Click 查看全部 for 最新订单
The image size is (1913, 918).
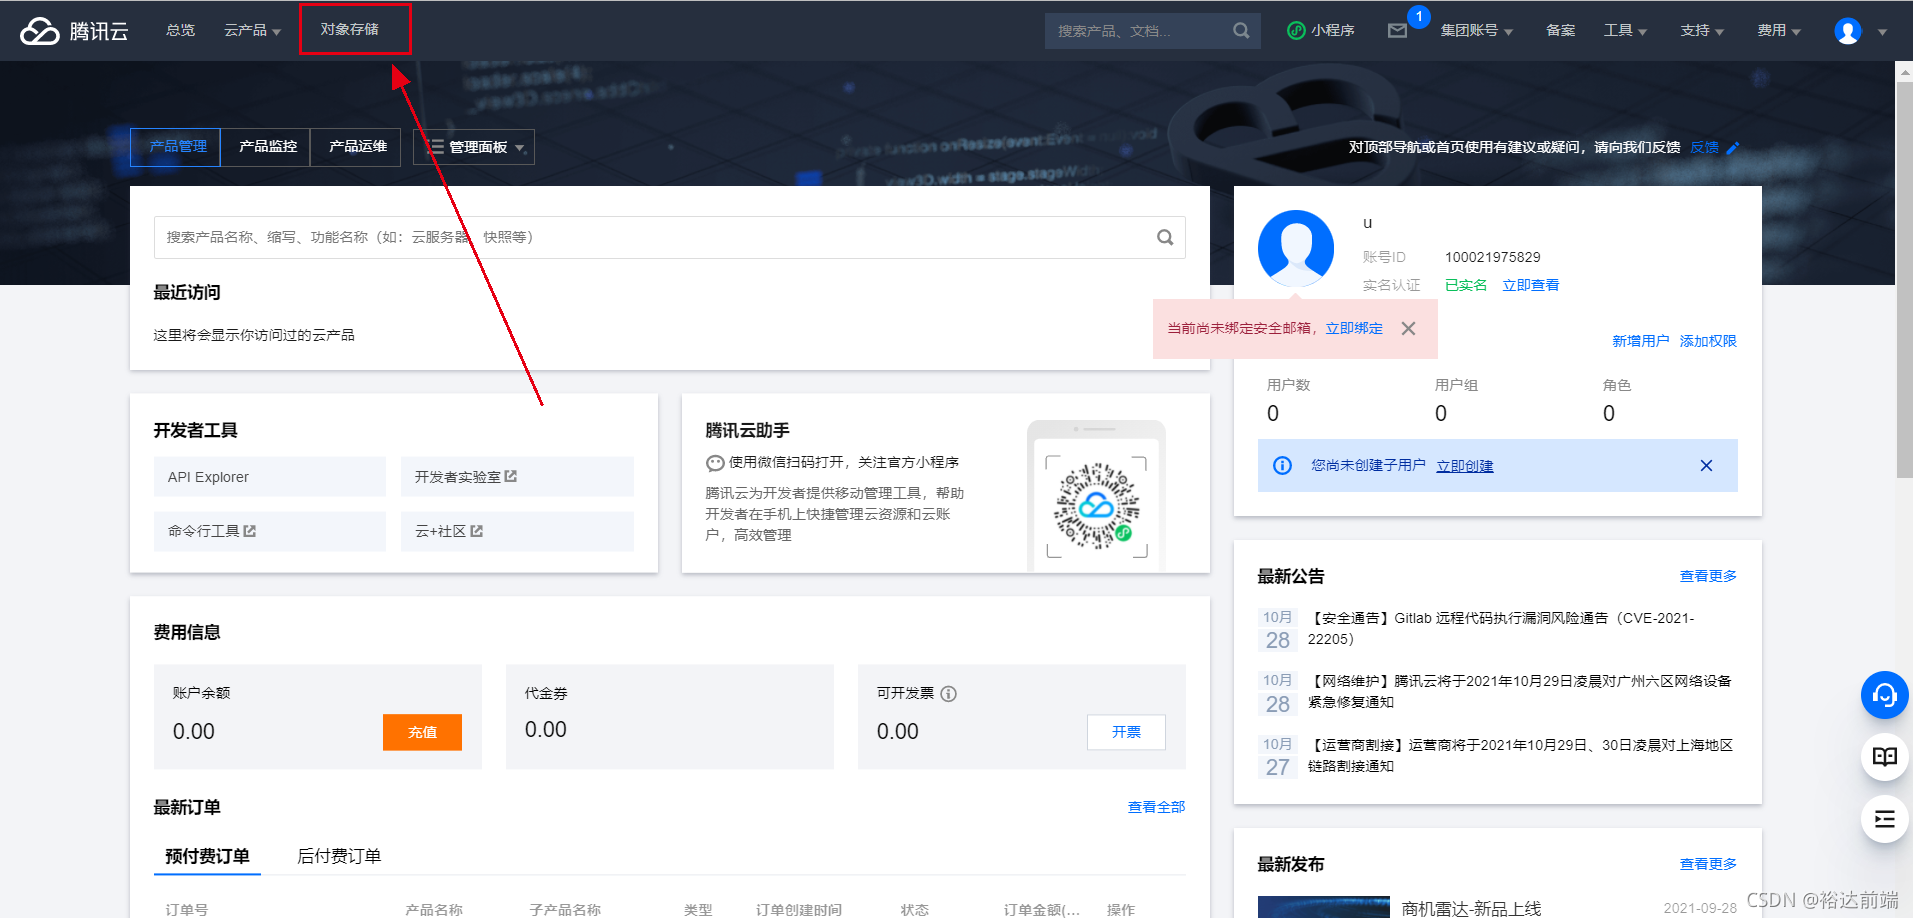(1156, 807)
